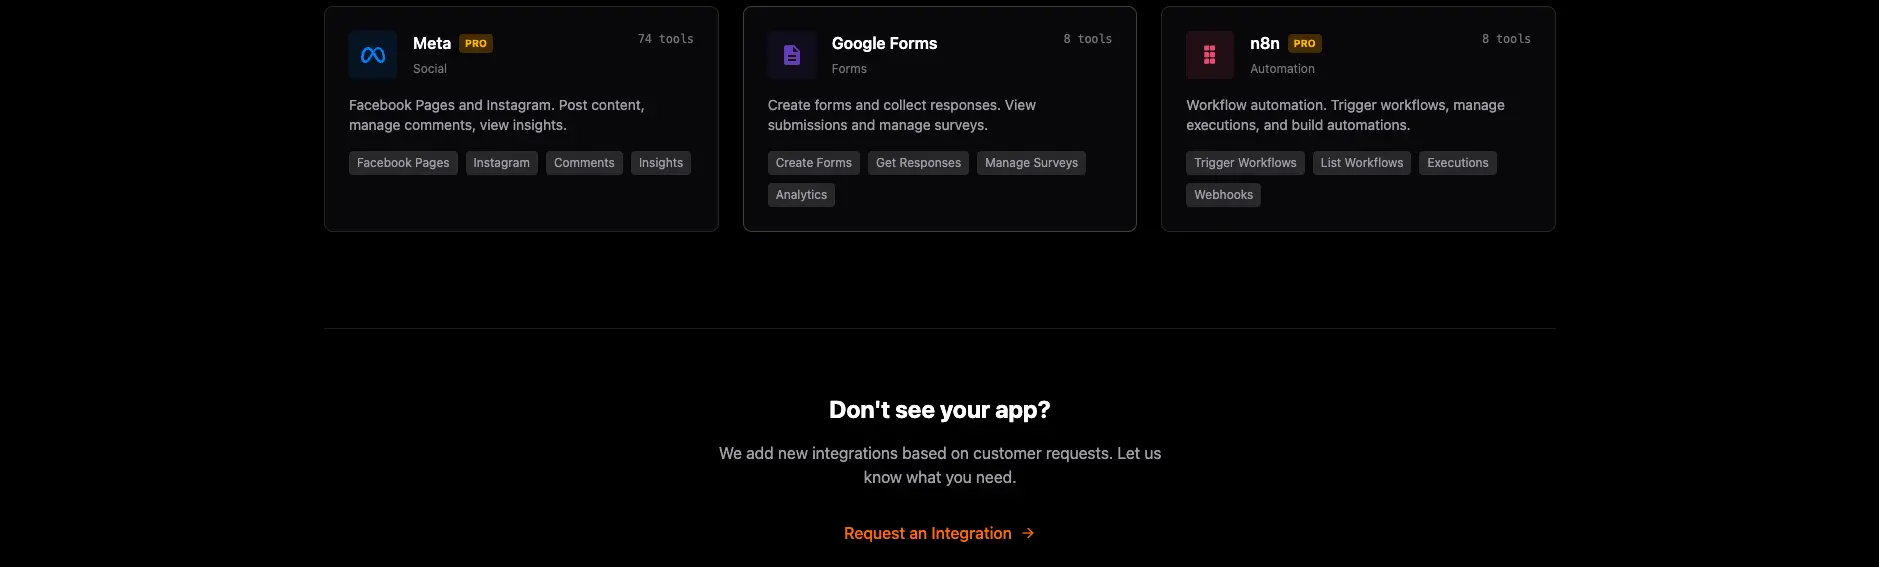Screen dimensions: 1879x567
Task: Click the 'Forms' category label under Google Forms
Action: 849,69
